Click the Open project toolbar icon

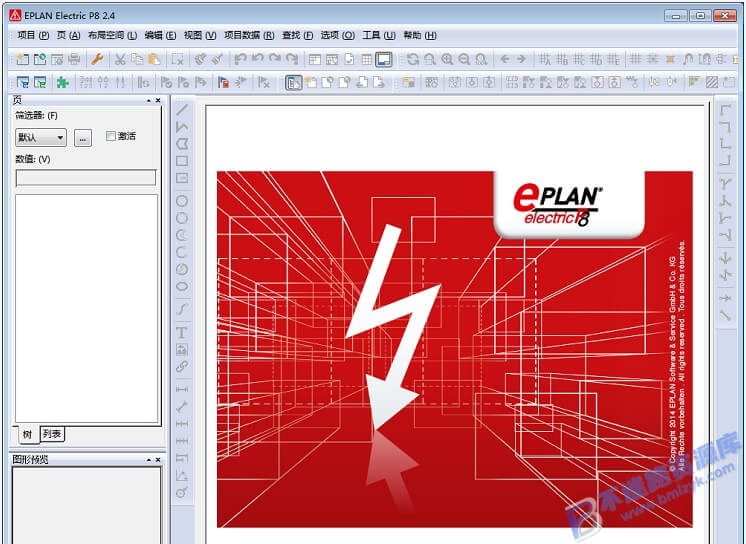pos(40,59)
